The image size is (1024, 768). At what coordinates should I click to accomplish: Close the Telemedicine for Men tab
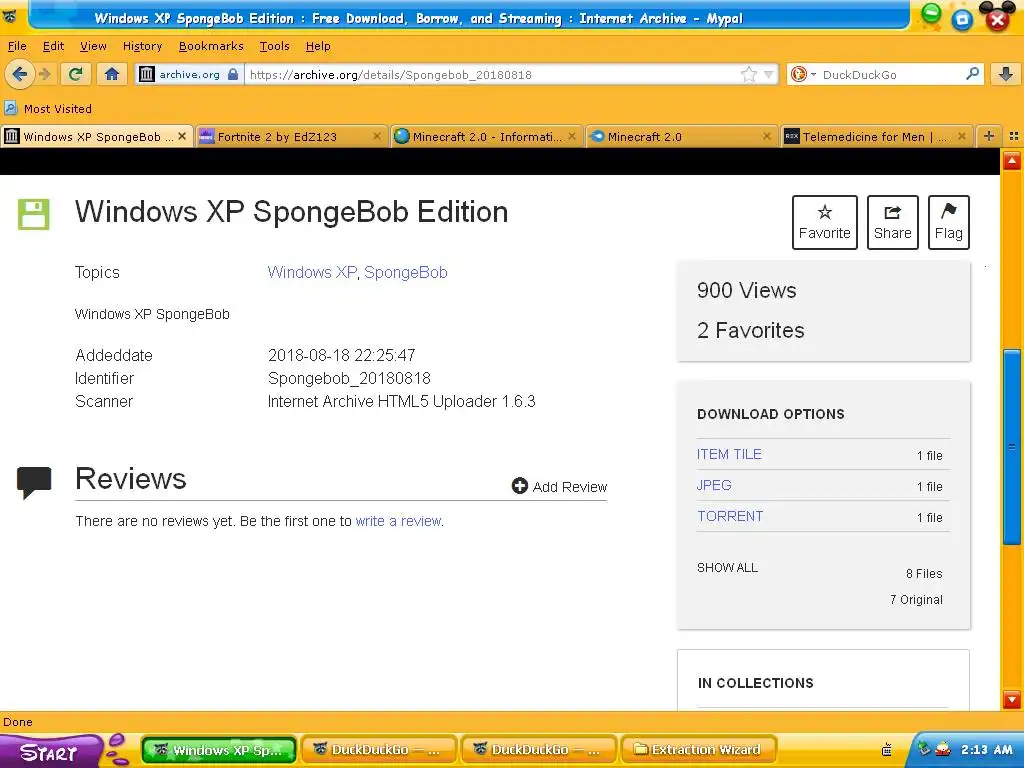point(962,136)
